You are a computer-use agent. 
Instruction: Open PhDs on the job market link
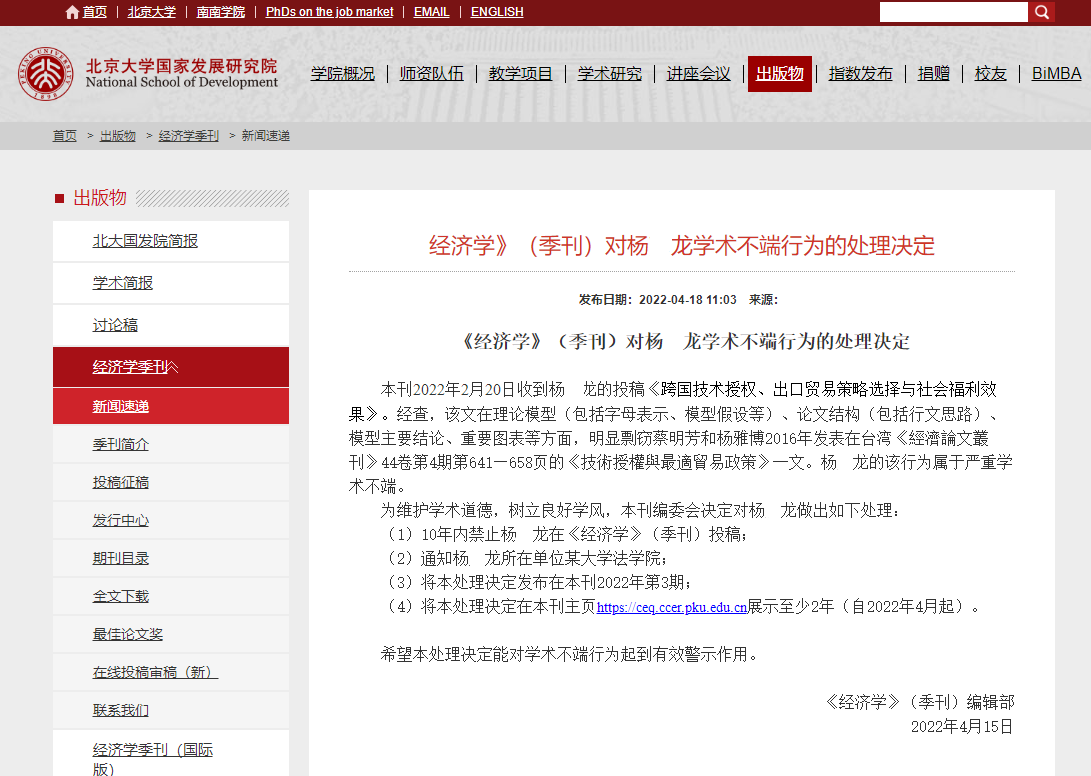(329, 12)
